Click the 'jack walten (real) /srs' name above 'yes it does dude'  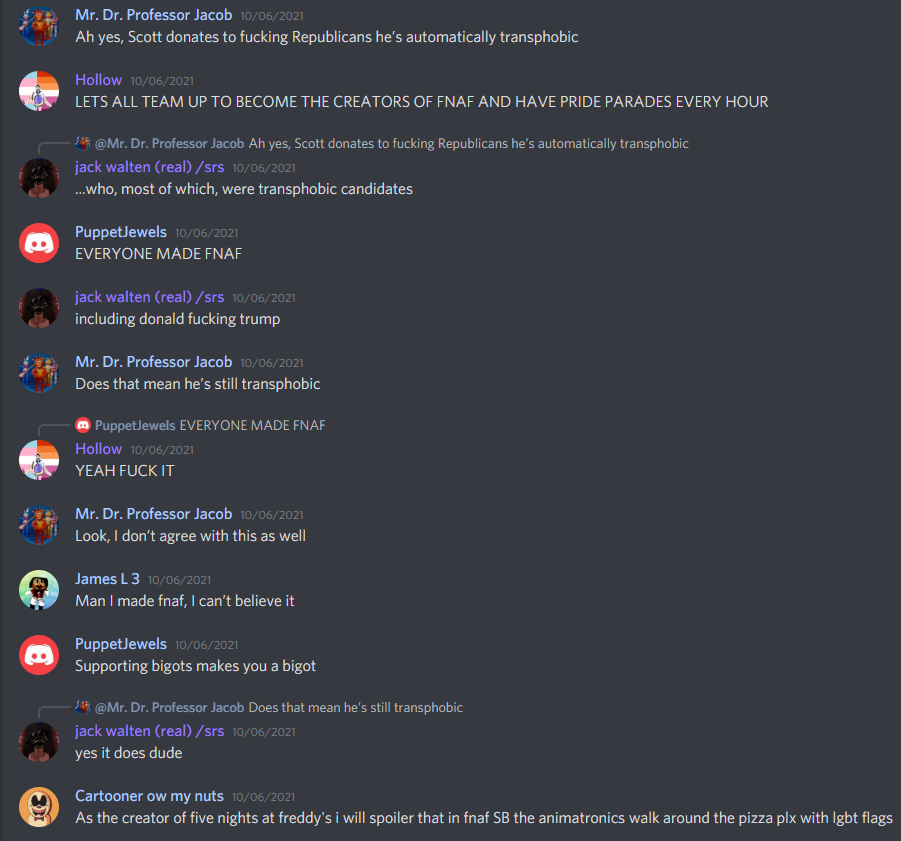click(149, 731)
